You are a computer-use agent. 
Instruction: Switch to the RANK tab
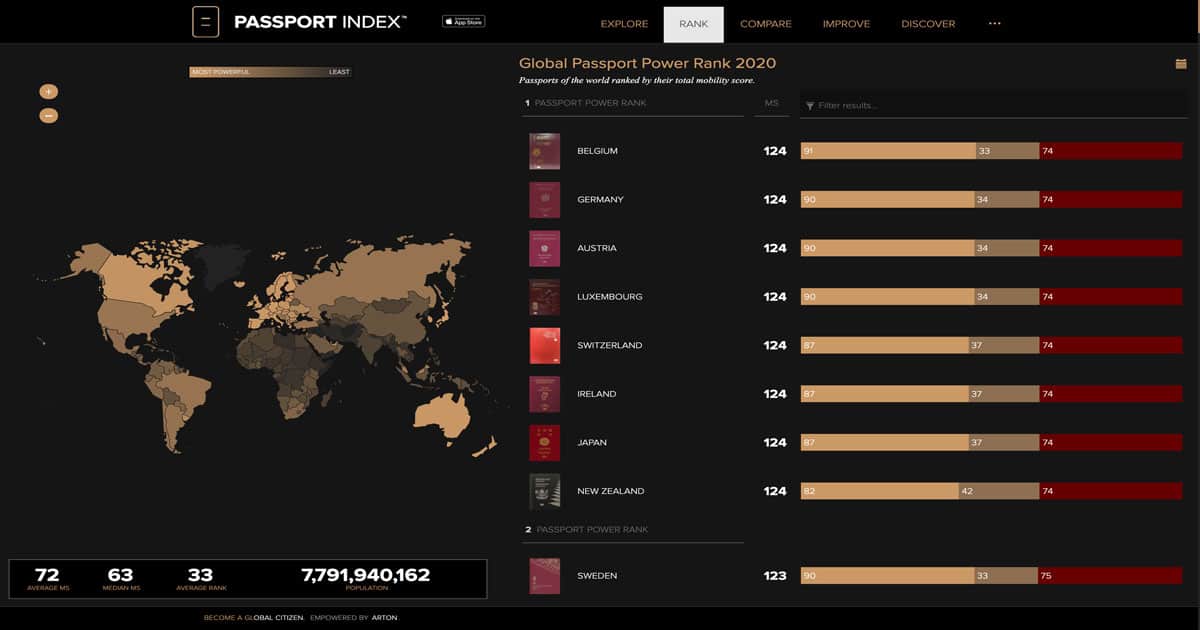[694, 23]
